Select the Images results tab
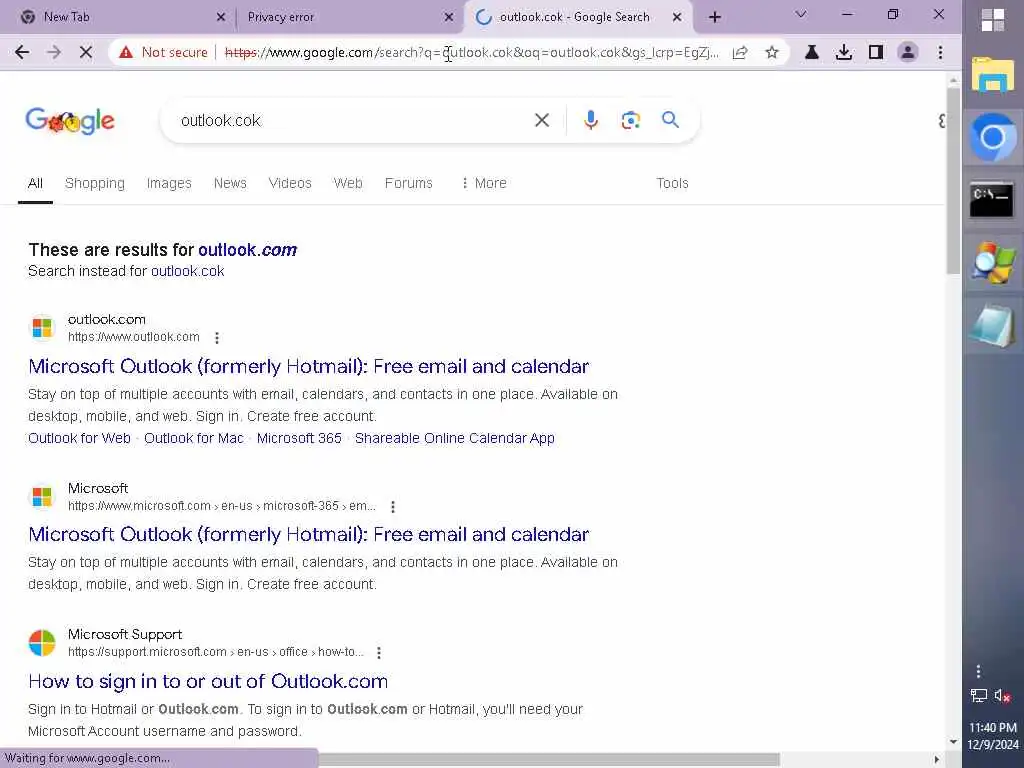The image size is (1024, 768). click(169, 184)
